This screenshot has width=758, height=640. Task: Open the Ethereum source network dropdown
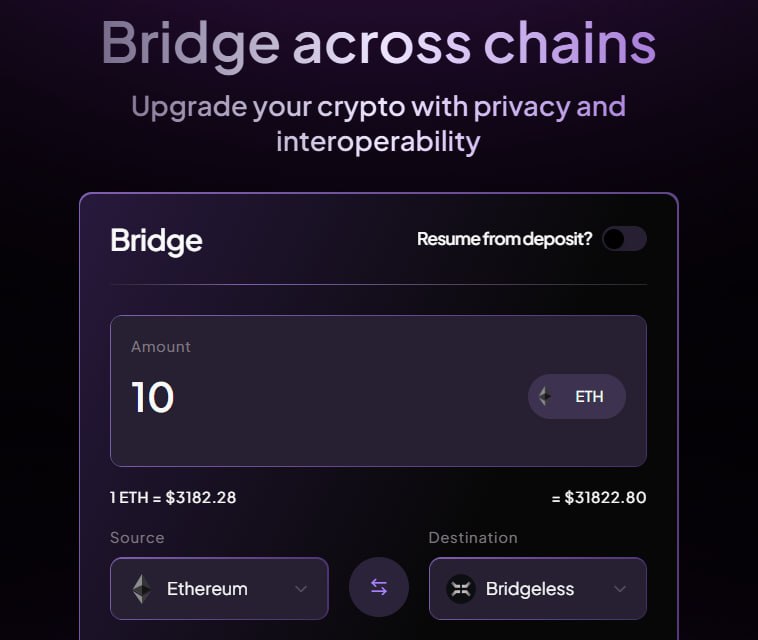[x=219, y=588]
